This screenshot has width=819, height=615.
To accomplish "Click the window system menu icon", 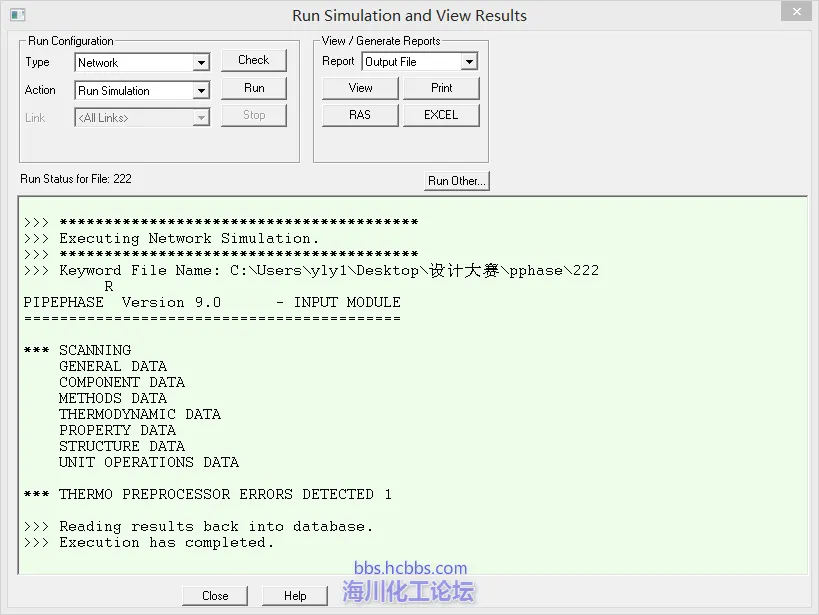I will click(17, 15).
